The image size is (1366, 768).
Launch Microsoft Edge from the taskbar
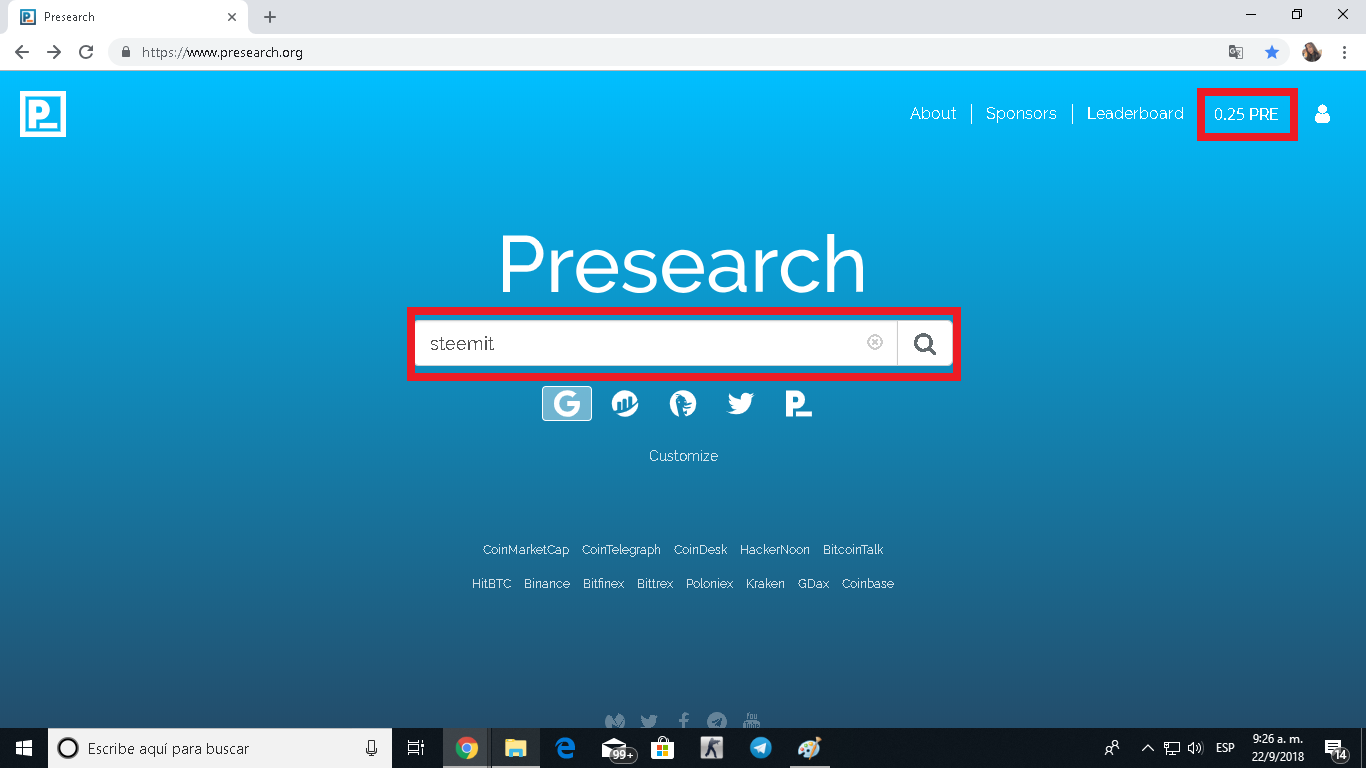tap(564, 748)
